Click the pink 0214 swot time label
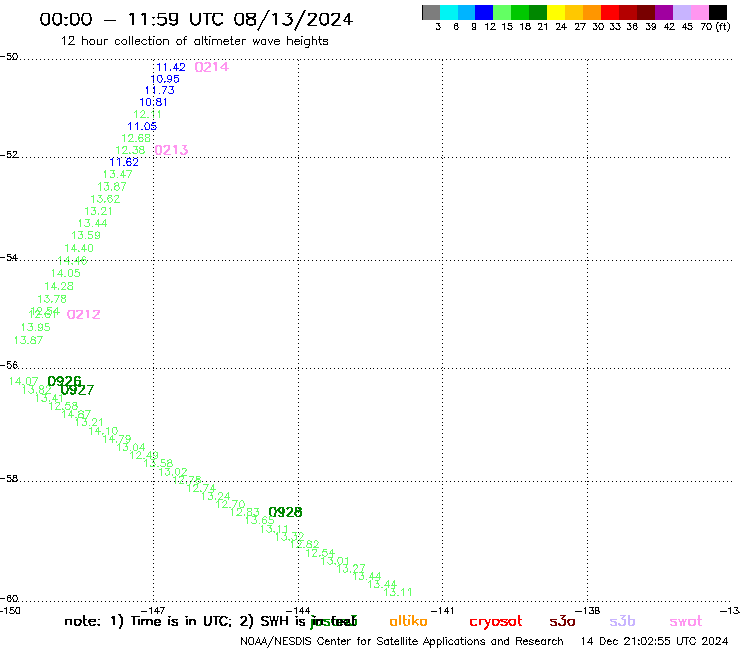740x650 pixels. pos(211,67)
